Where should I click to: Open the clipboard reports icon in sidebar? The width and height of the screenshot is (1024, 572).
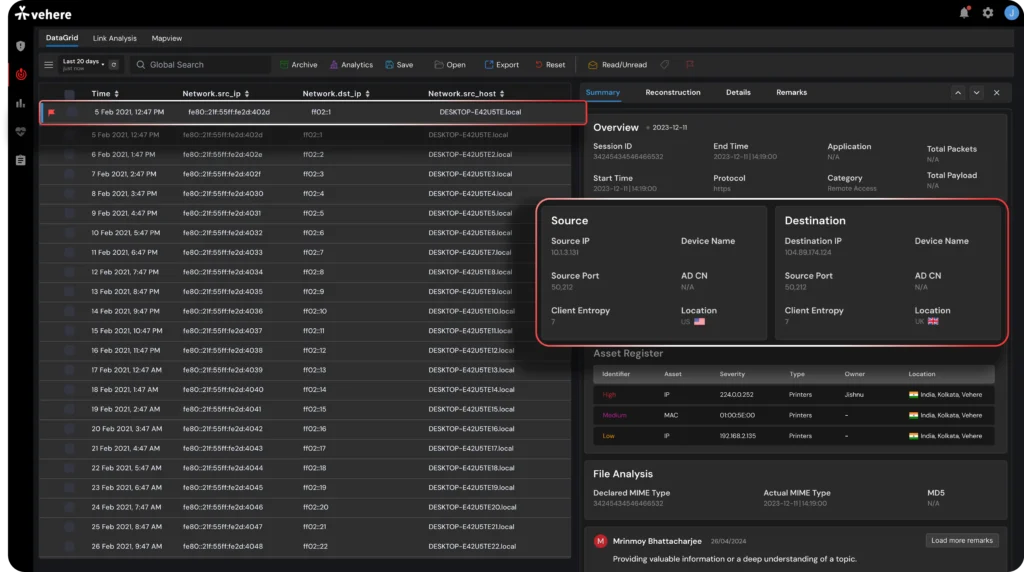coord(21,160)
